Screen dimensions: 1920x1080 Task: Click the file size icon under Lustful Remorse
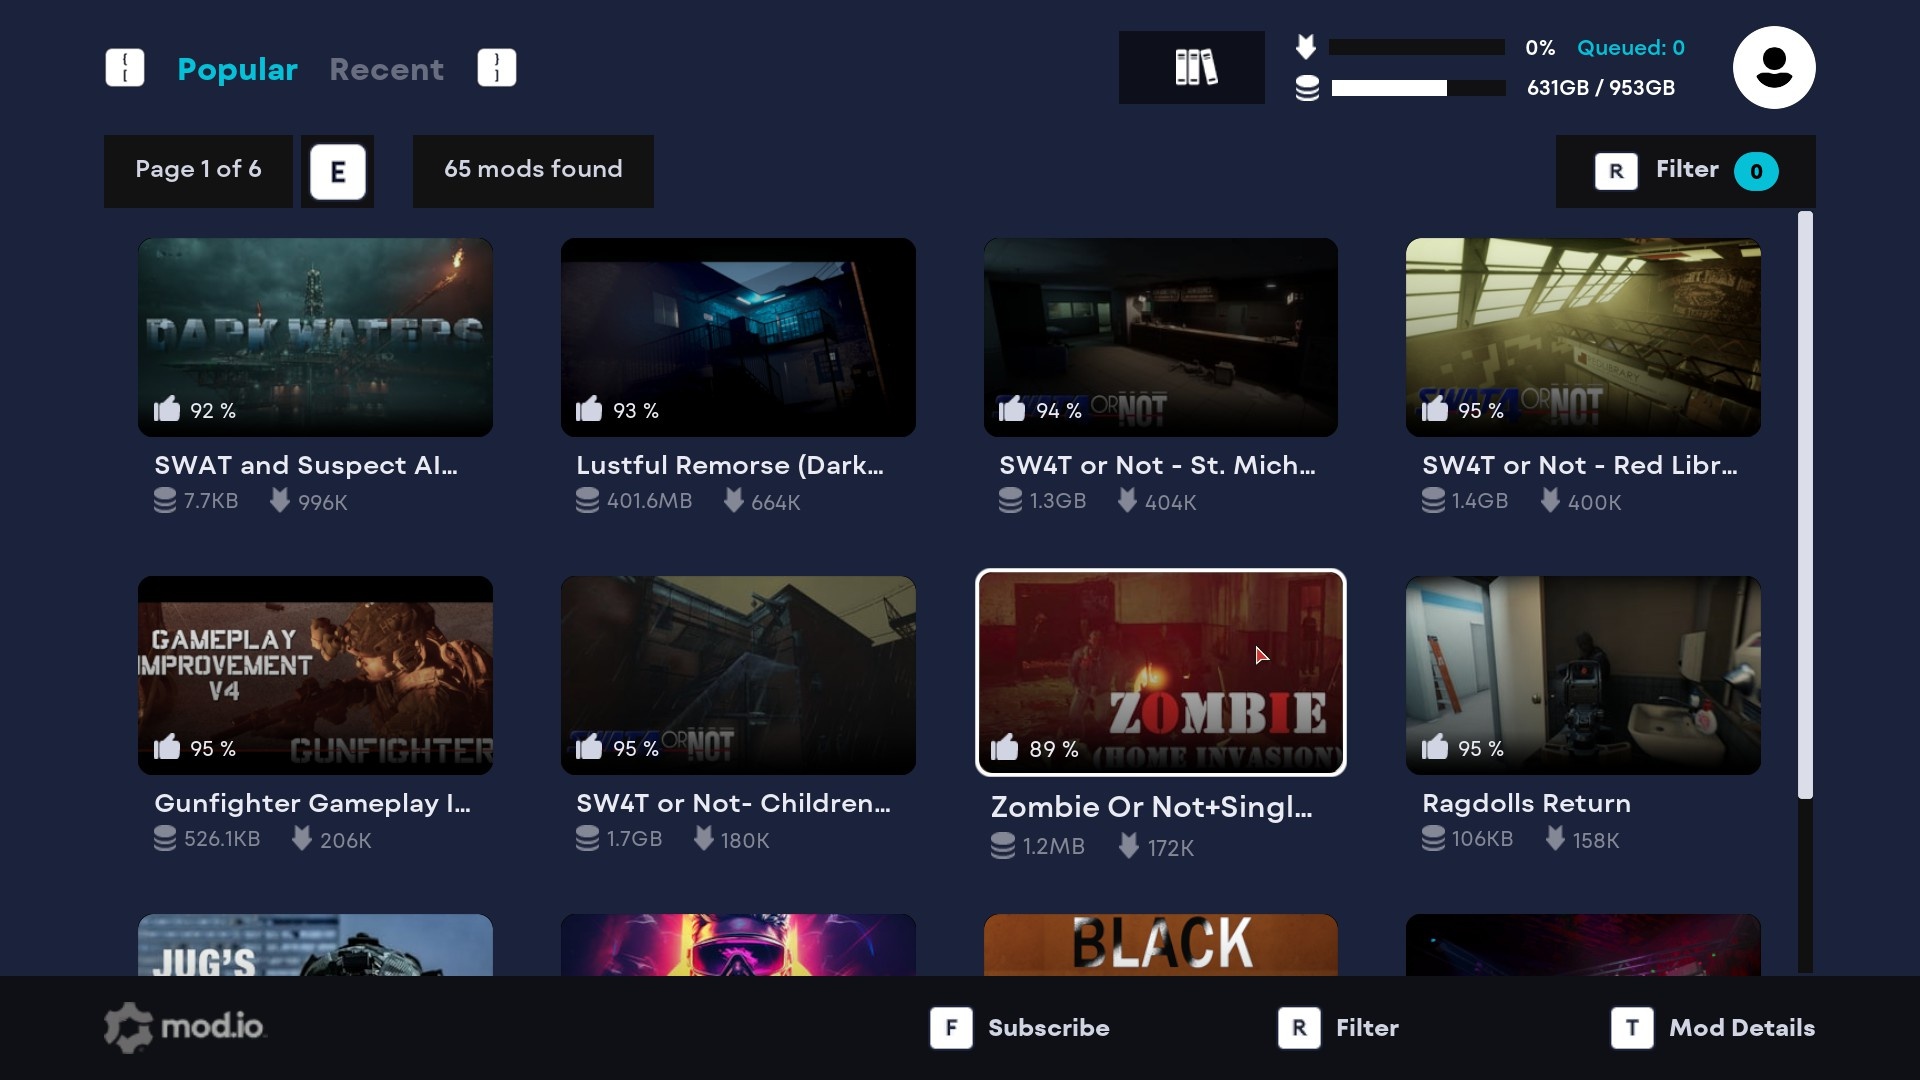coord(588,500)
